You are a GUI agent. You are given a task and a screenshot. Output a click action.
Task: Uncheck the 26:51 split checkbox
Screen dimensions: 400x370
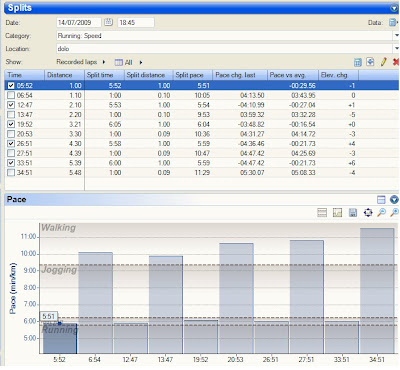tap(11, 144)
